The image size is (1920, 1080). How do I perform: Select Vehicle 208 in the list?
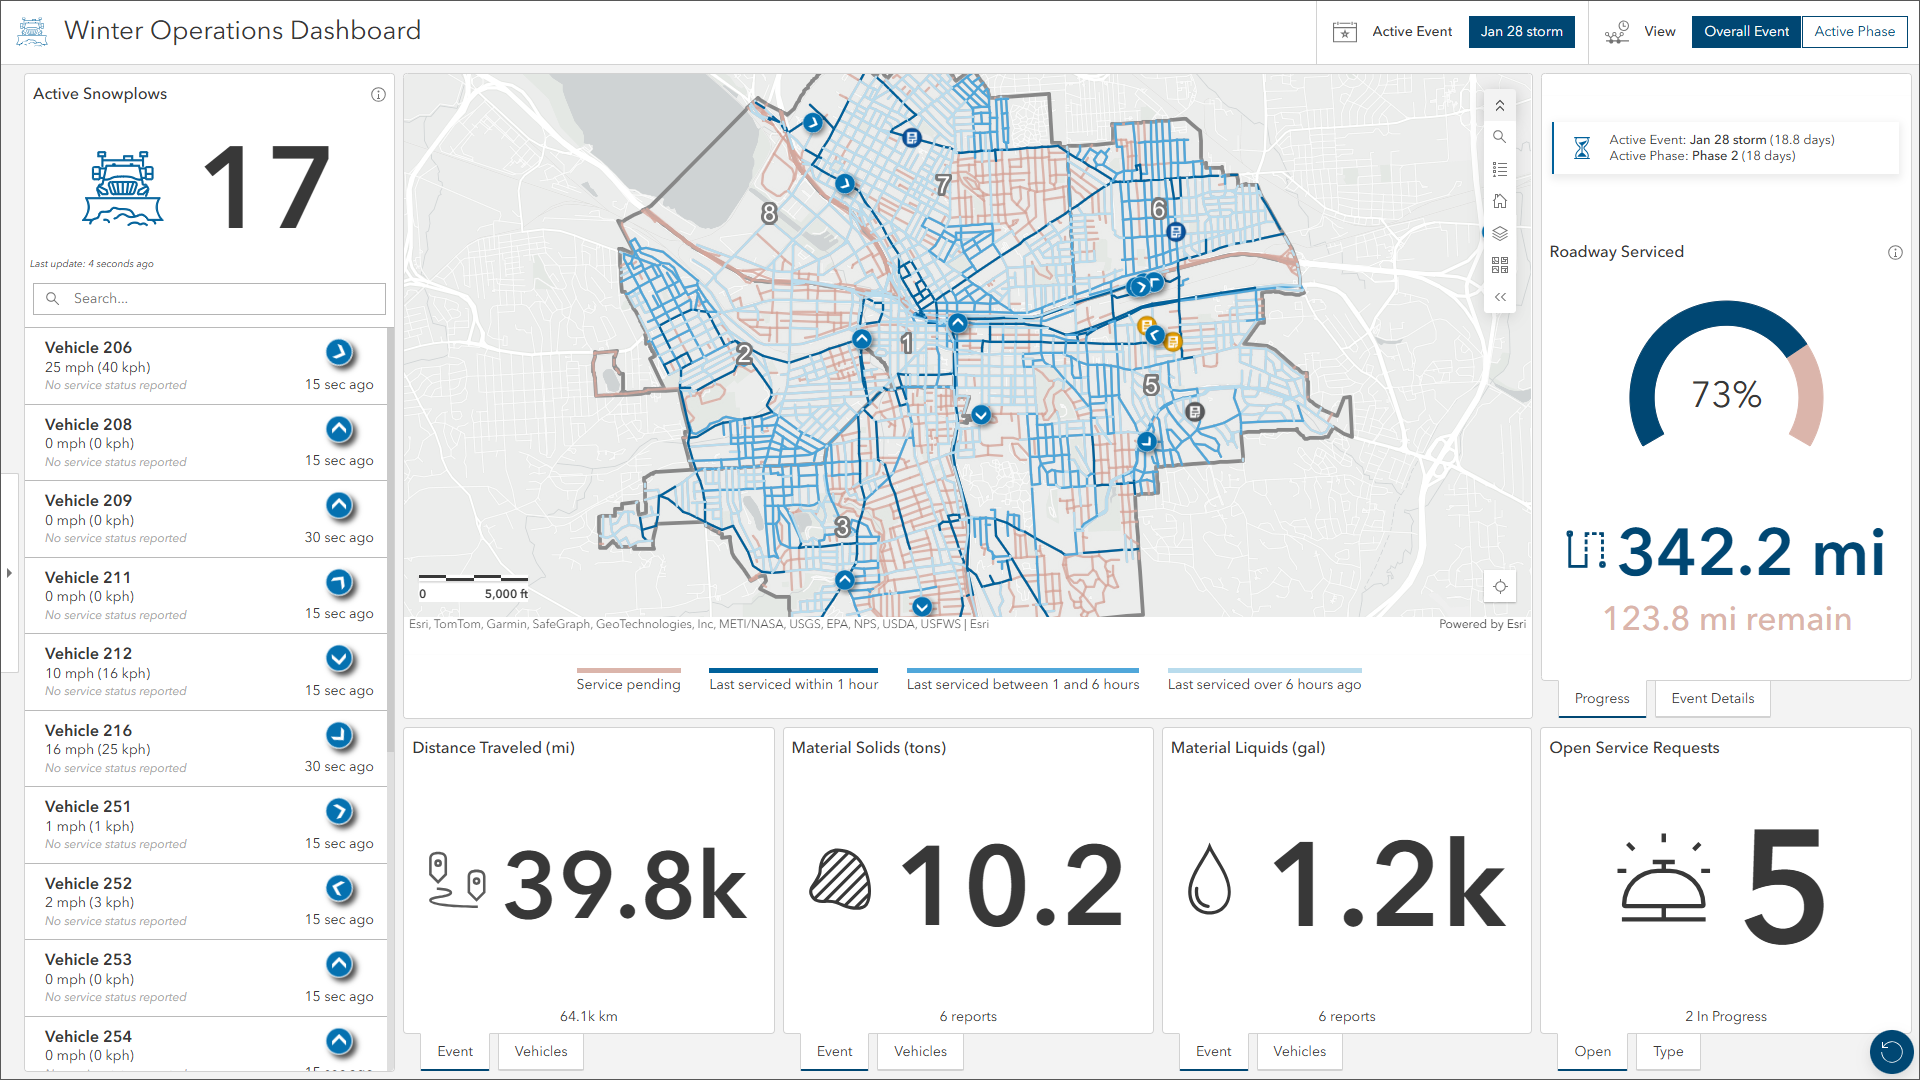click(206, 442)
